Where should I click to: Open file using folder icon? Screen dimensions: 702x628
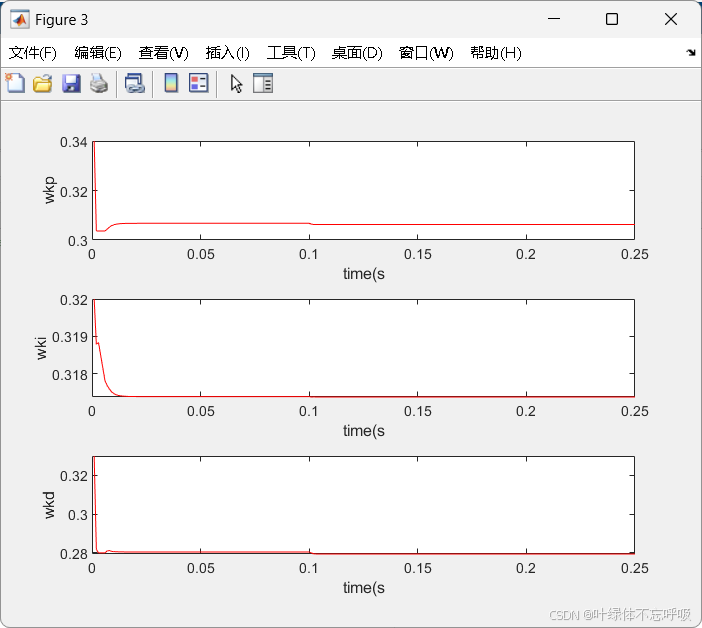[x=43, y=84]
